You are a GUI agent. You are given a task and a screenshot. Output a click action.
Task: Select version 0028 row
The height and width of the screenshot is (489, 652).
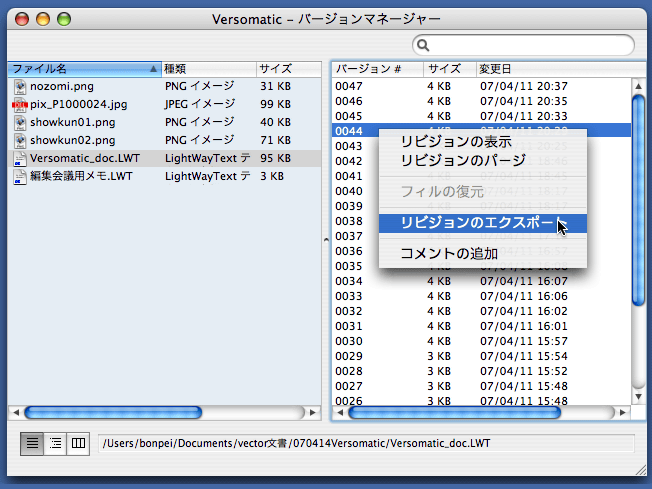pos(482,371)
